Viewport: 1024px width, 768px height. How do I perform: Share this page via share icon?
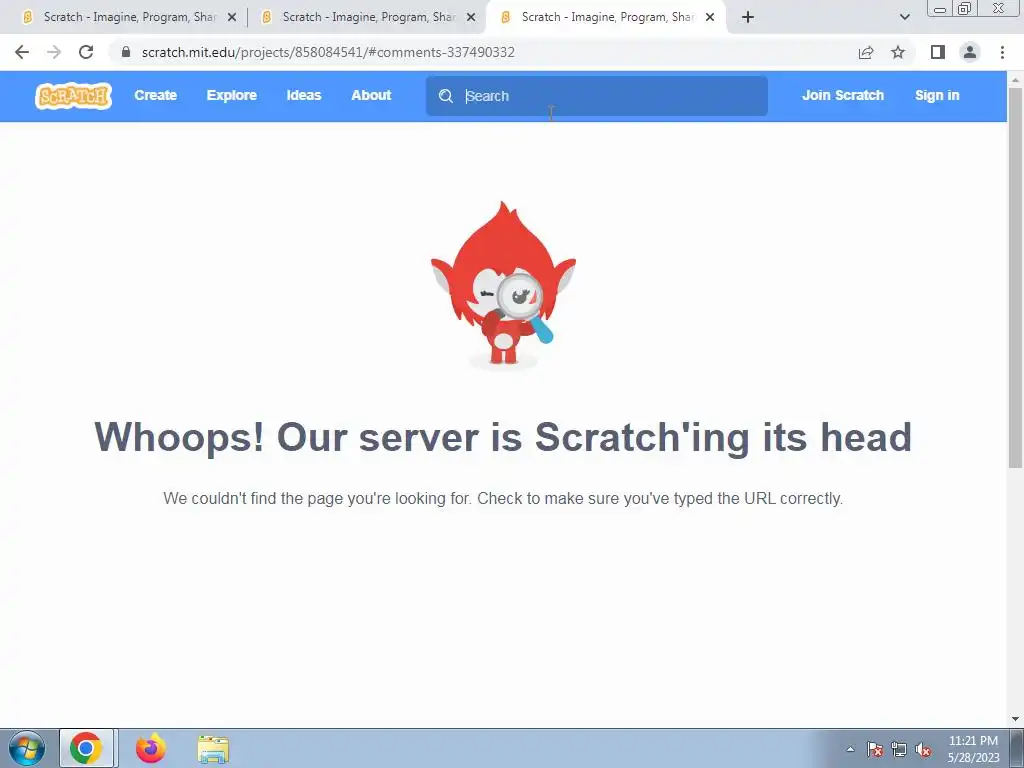click(866, 52)
